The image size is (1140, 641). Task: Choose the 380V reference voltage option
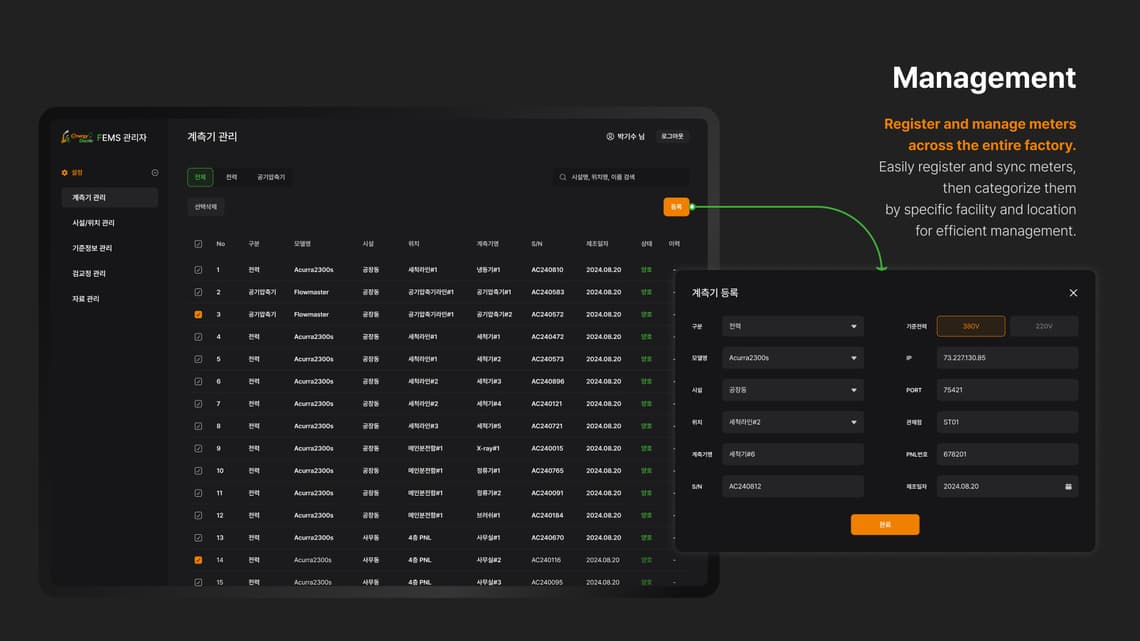pyautogui.click(x=971, y=326)
